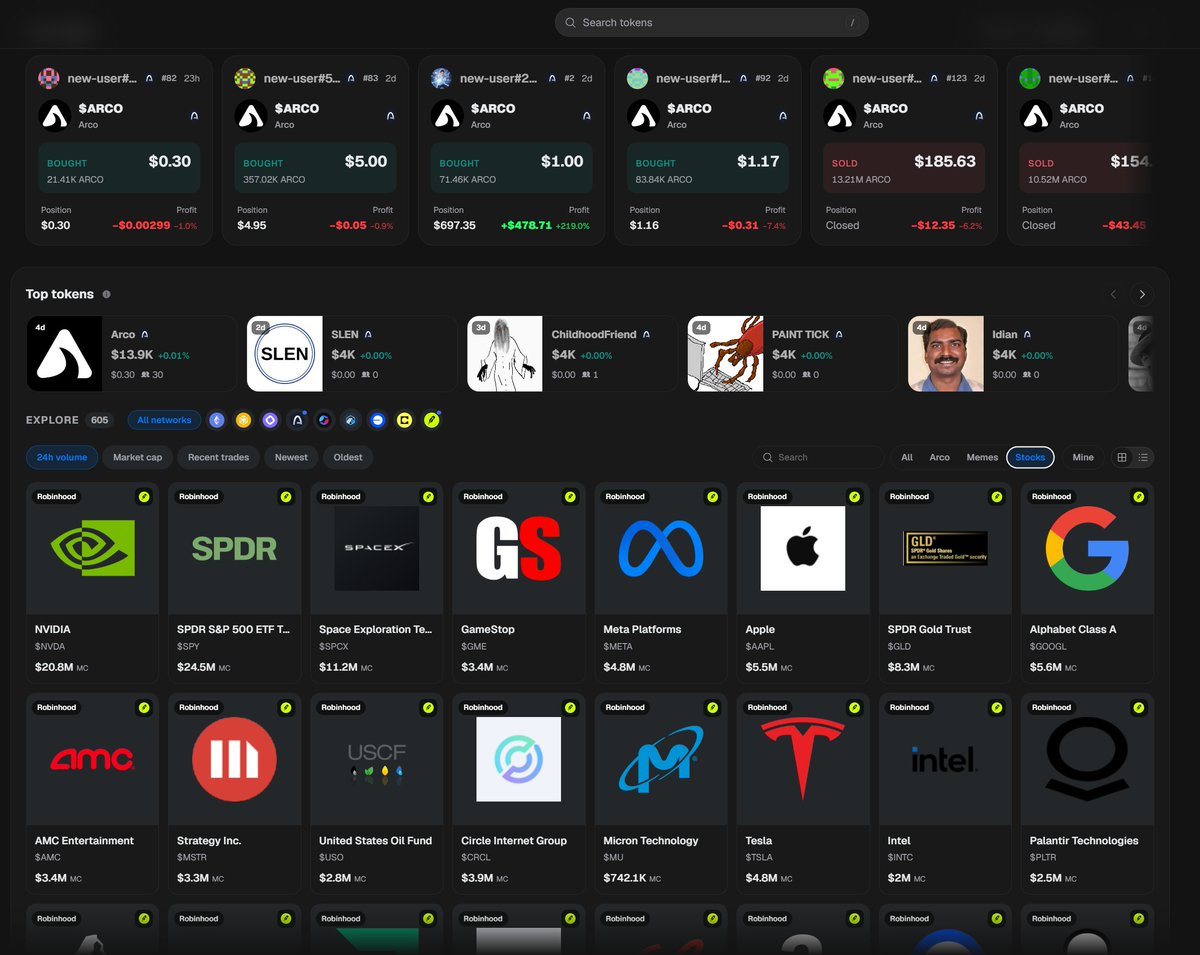The width and height of the screenshot is (1200, 955).
Task: Click the info icon beside Top tokens
Action: (x=106, y=295)
